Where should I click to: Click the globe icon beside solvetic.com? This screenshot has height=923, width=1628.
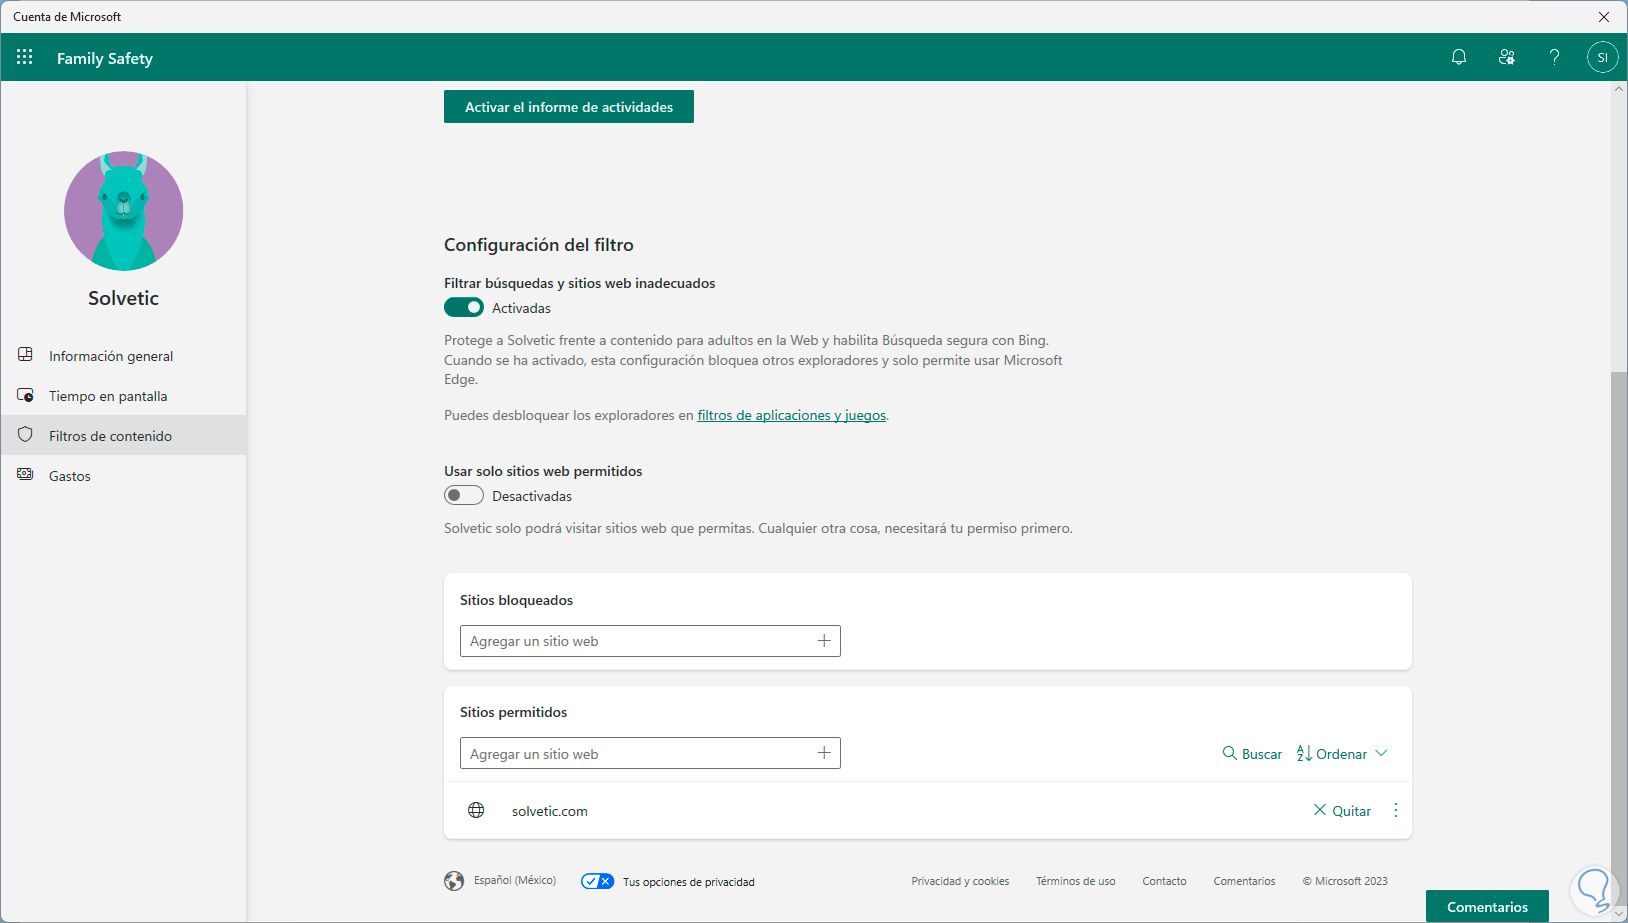[x=476, y=810]
